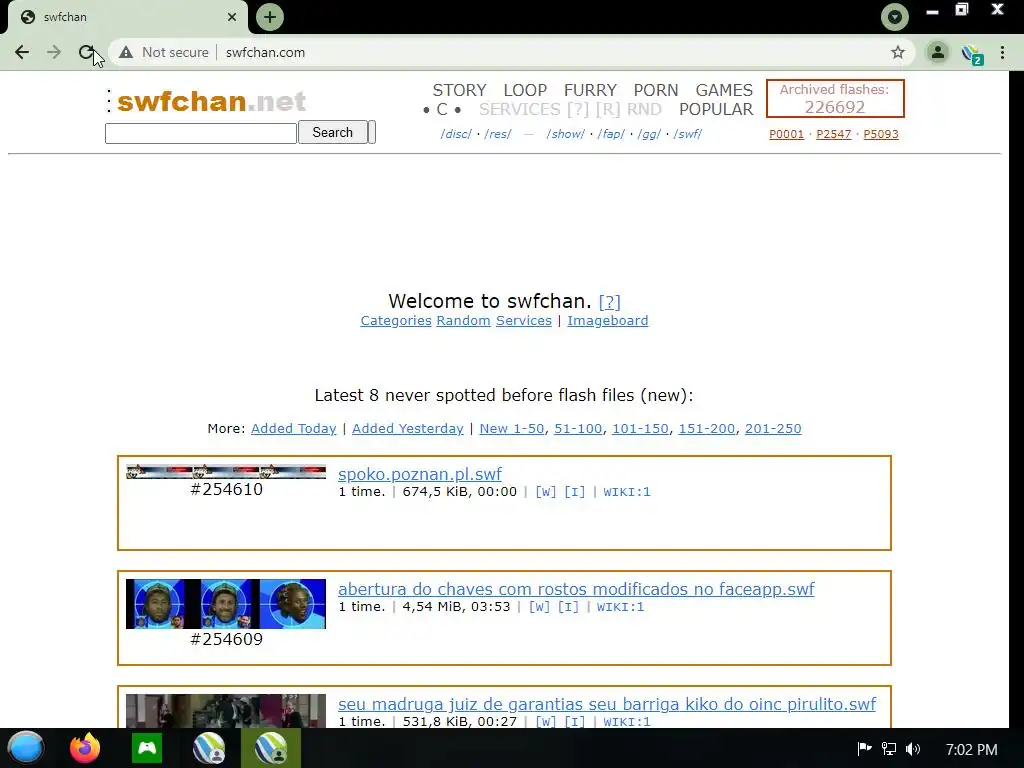Click the [R] link in the header

click(608, 109)
